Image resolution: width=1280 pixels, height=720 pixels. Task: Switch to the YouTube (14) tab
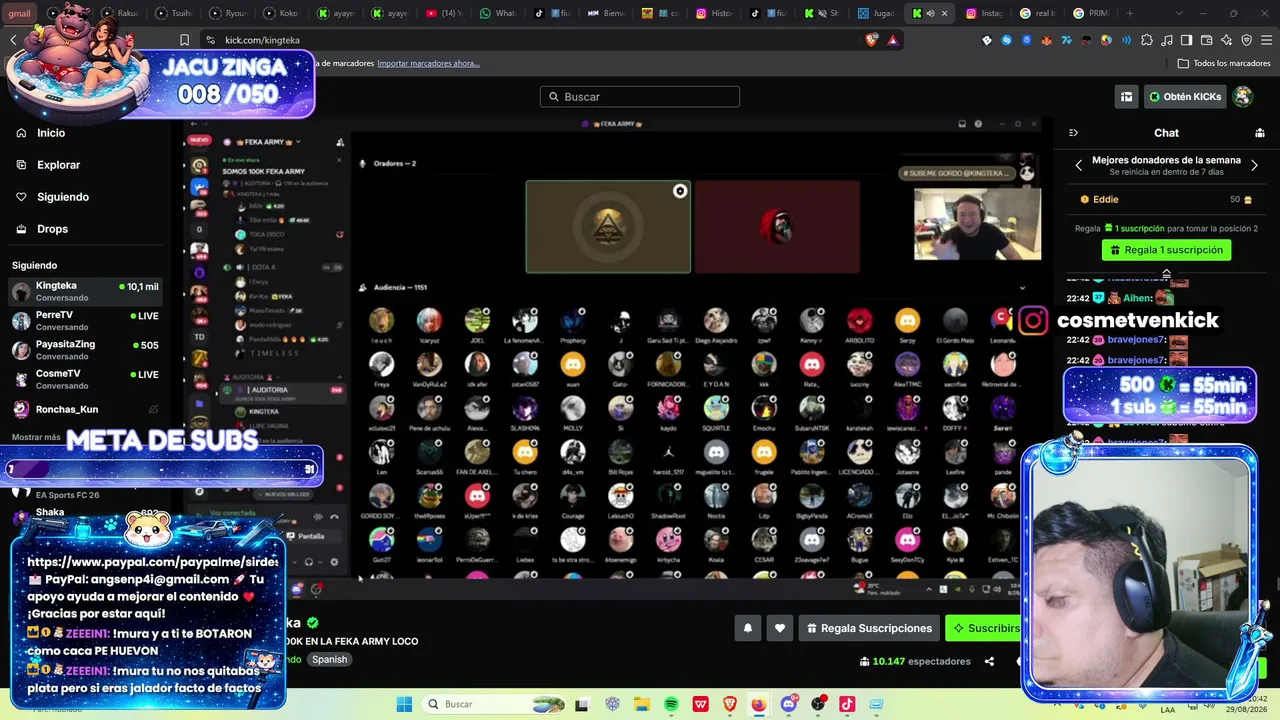tap(444, 13)
